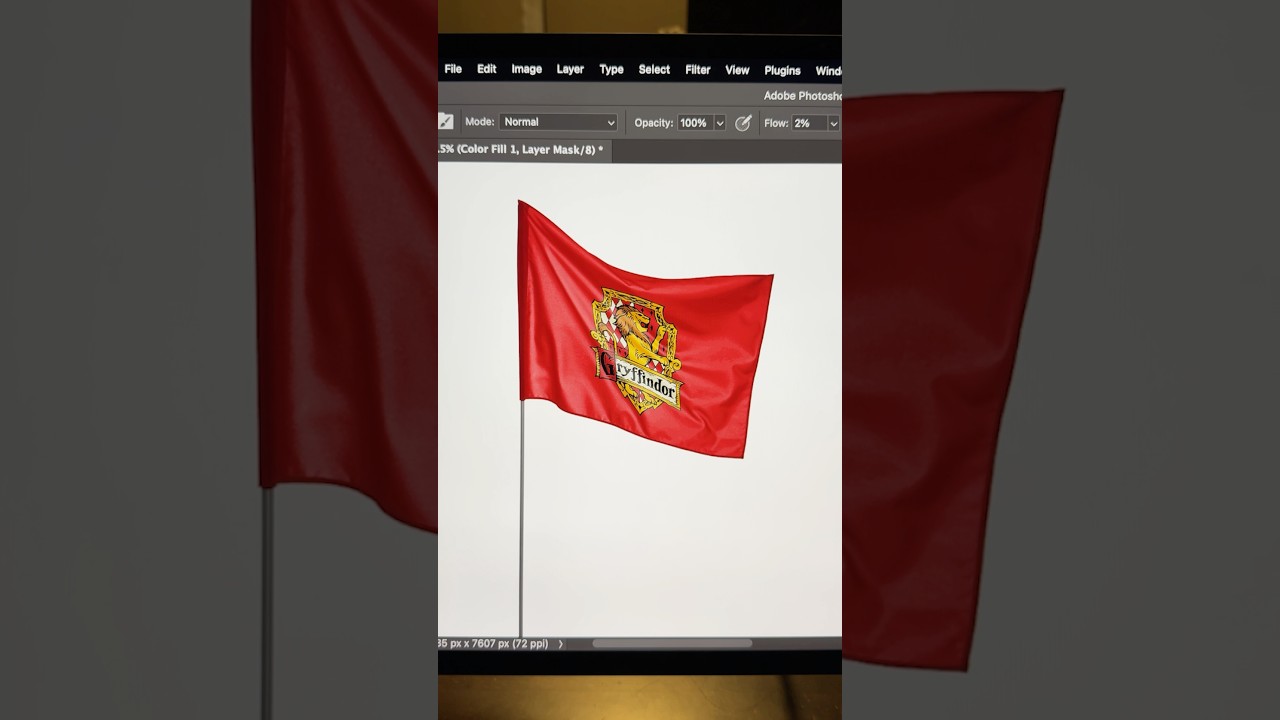This screenshot has width=1280, height=720.
Task: Open the Window menu
Action: tap(829, 70)
